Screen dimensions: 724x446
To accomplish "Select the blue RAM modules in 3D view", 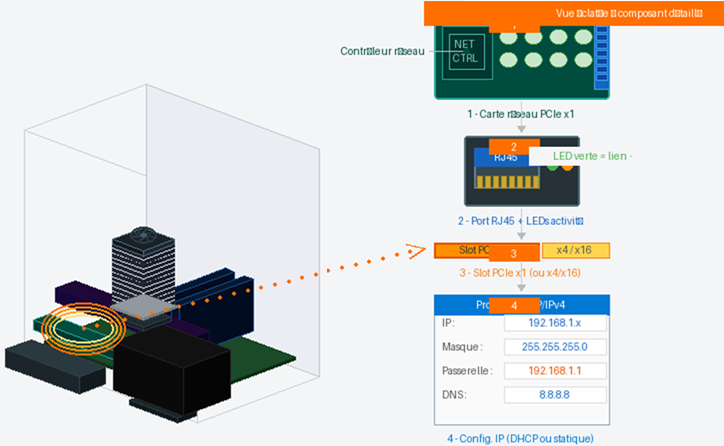I will [x=216, y=305].
